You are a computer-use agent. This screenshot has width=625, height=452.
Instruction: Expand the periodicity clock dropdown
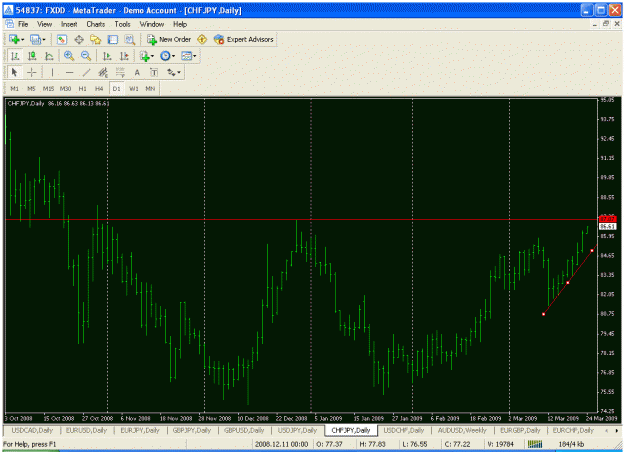pos(167,56)
